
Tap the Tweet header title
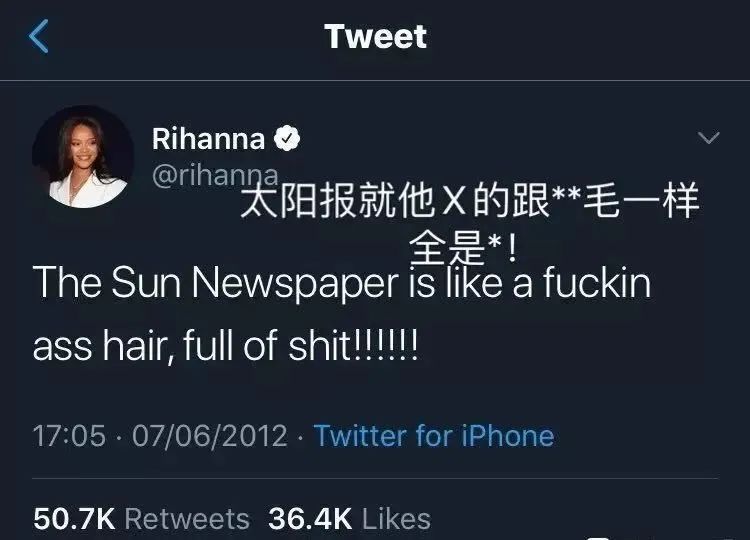[x=375, y=36]
